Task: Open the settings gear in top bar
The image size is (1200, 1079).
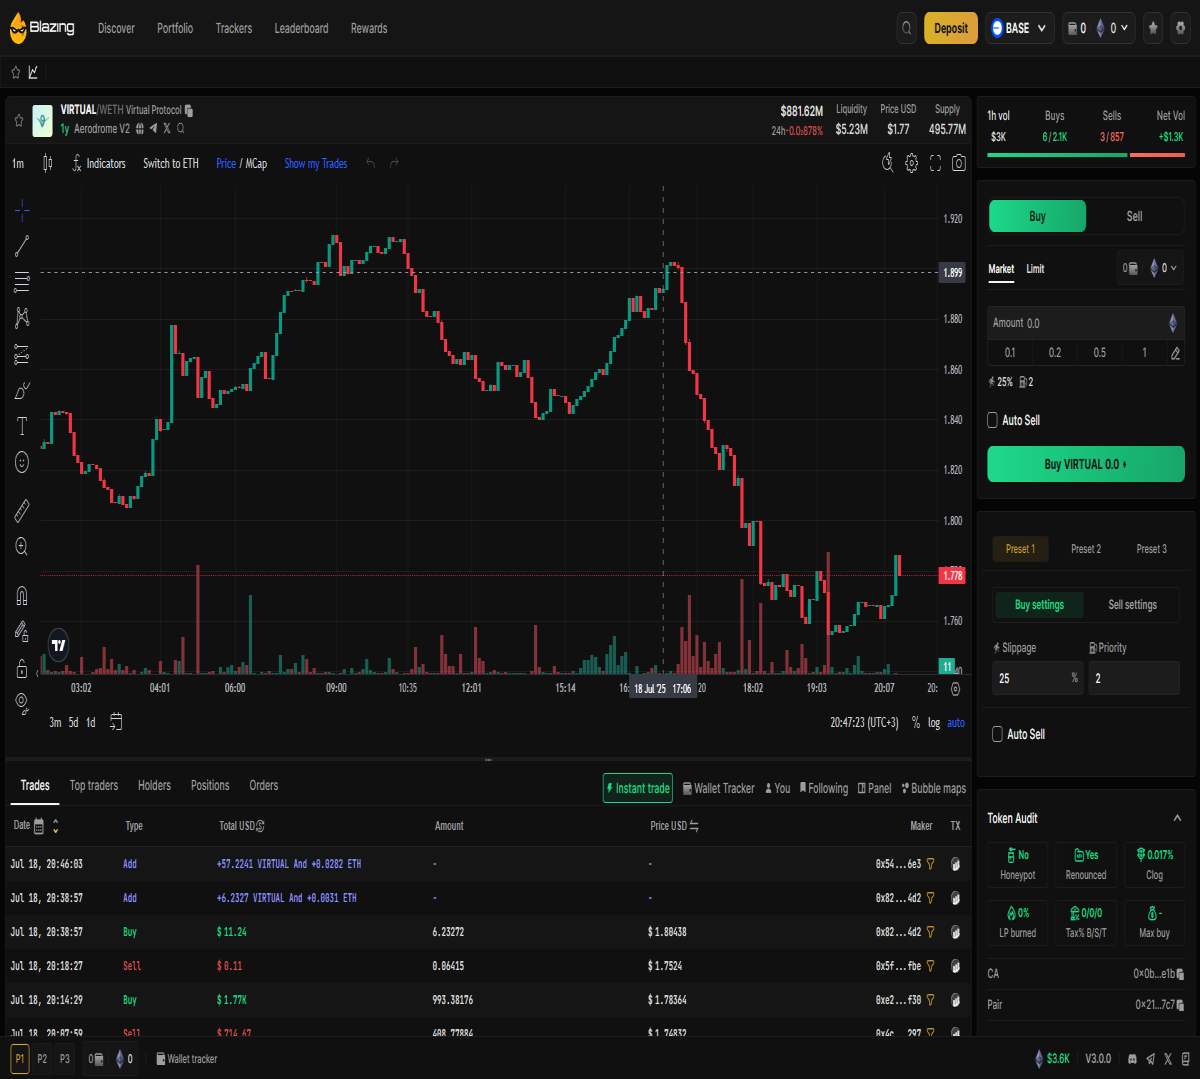Action: coord(1180,28)
